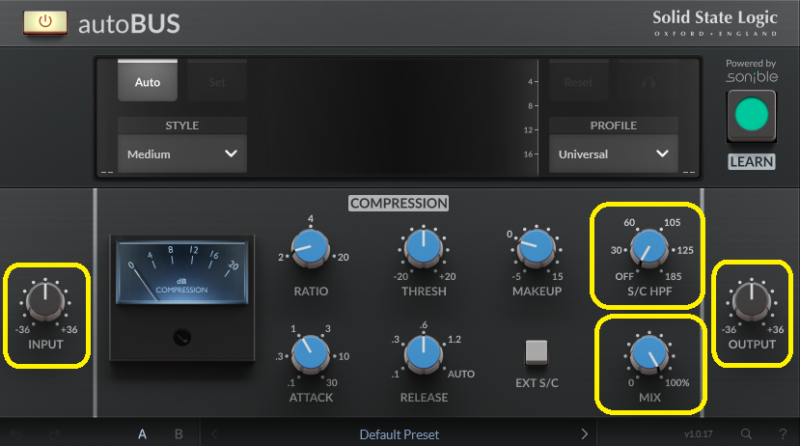Open the search magnifier icon

(746, 434)
